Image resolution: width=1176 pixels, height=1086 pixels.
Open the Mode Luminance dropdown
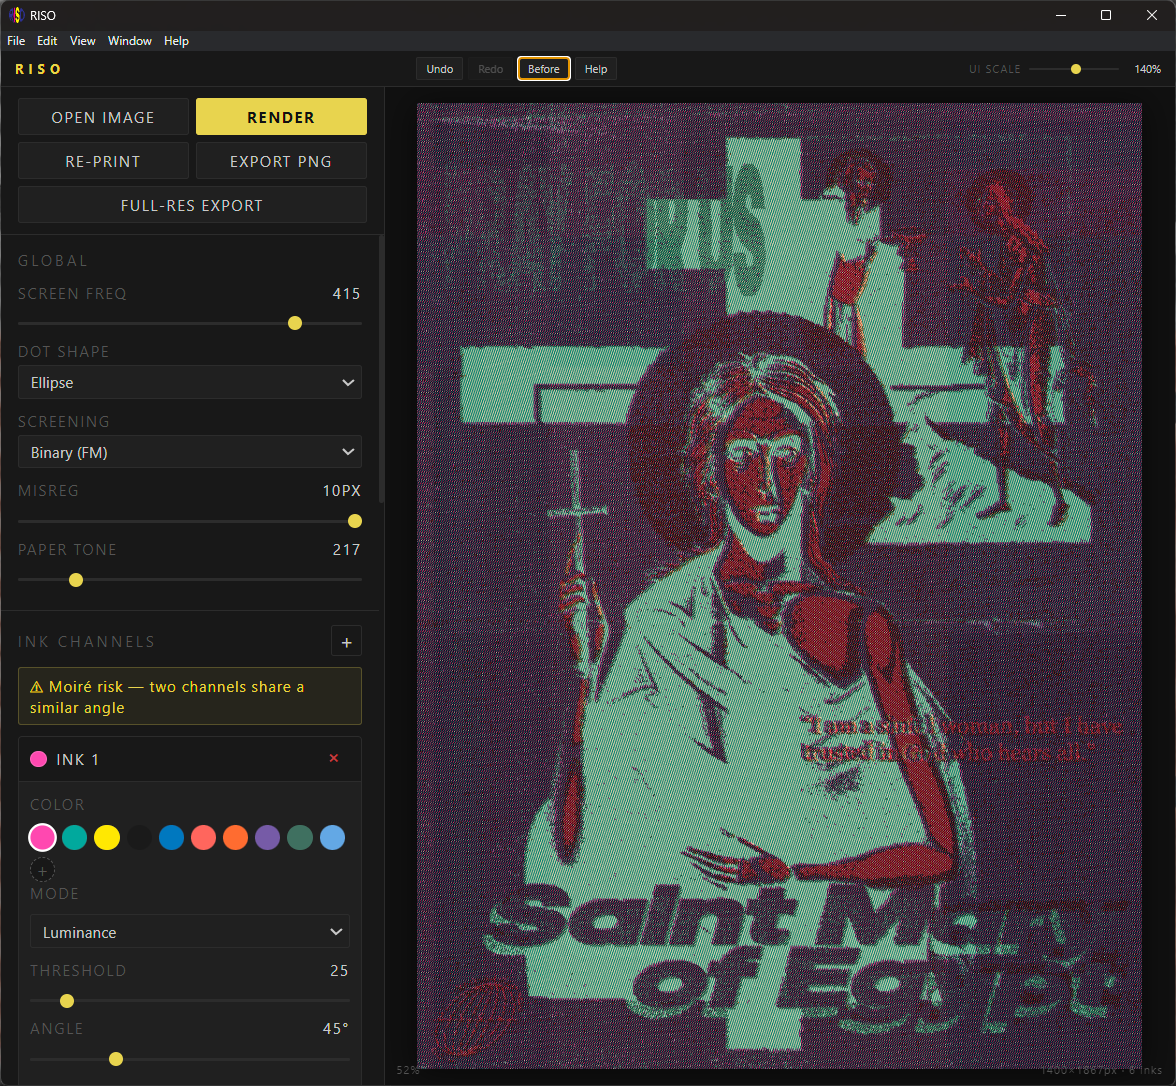click(x=190, y=932)
